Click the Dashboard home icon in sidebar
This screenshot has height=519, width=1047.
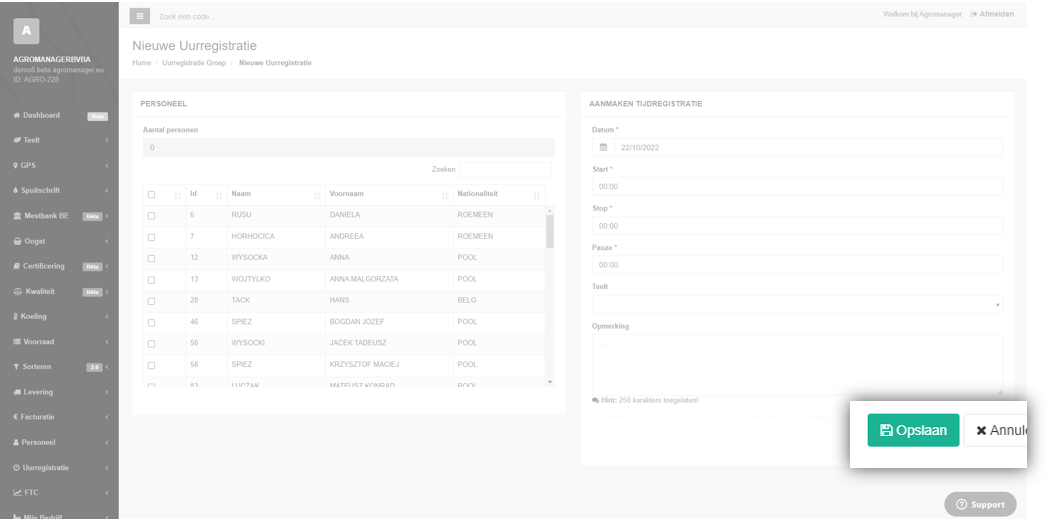[17, 116]
